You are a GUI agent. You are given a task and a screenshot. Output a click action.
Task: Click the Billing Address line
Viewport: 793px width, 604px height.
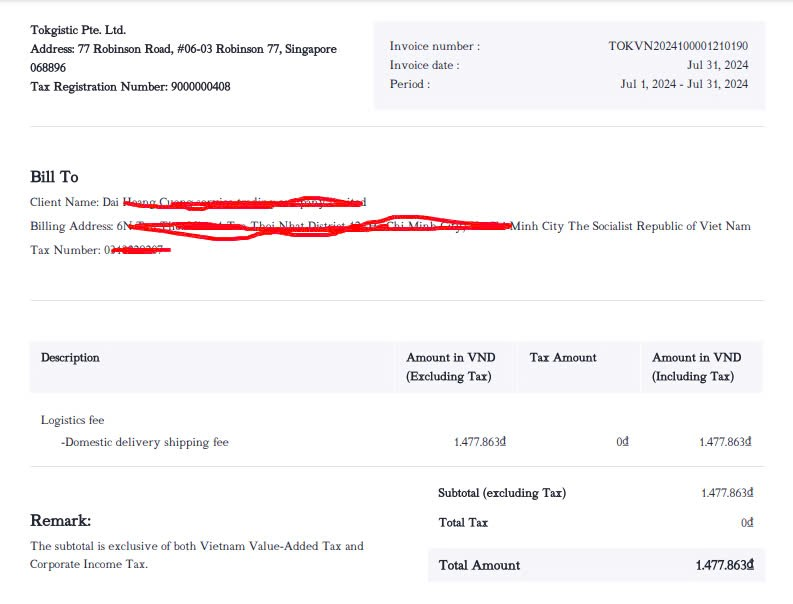[390, 227]
